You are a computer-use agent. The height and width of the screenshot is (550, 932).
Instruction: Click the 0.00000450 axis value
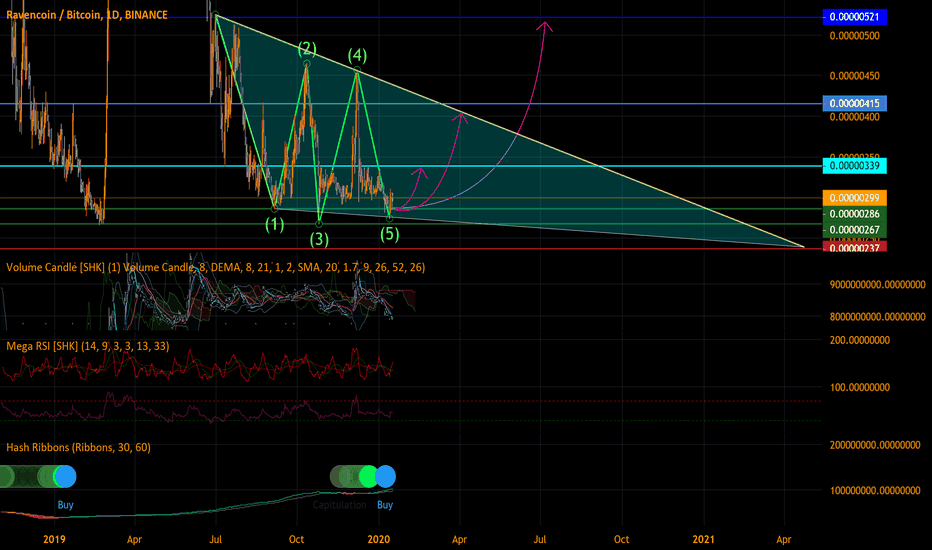854,76
